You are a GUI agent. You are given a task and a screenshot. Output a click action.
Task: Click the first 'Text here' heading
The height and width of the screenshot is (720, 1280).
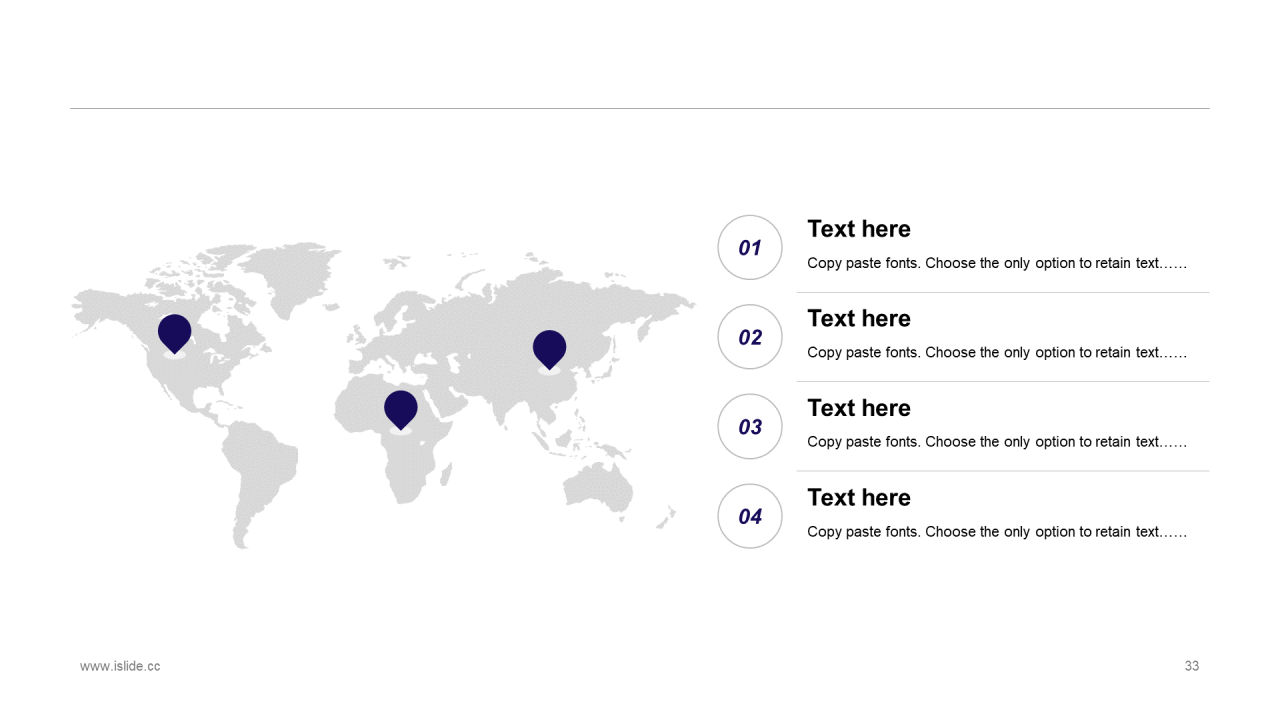click(x=859, y=229)
